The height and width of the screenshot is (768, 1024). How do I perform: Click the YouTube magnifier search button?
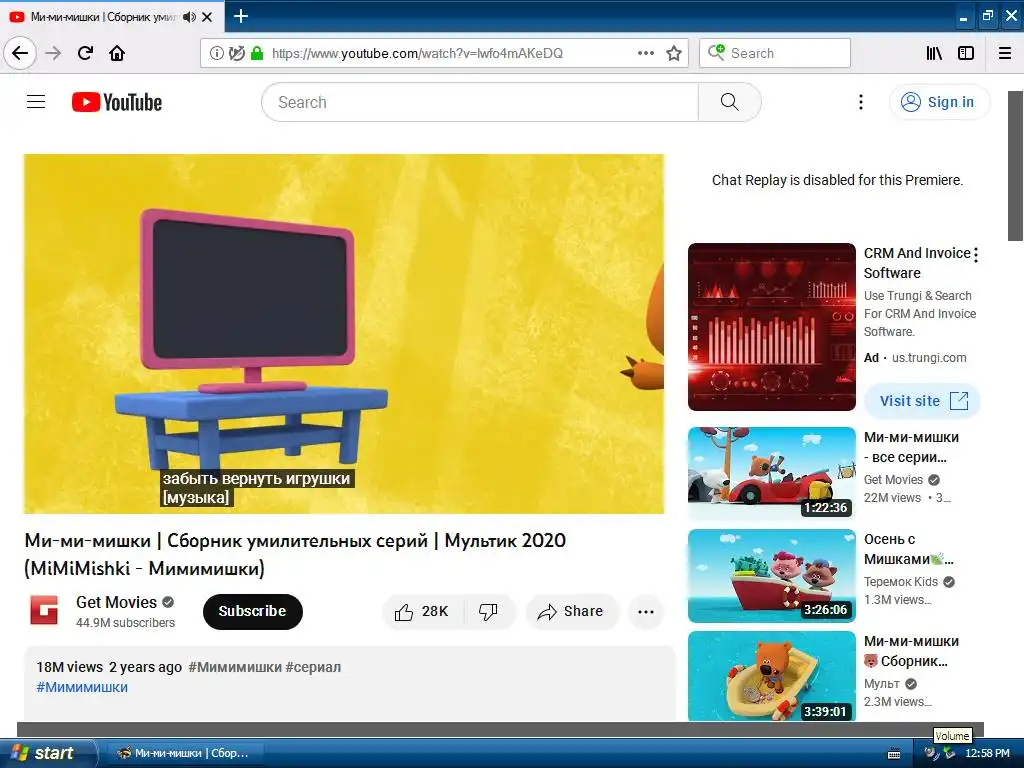729,102
